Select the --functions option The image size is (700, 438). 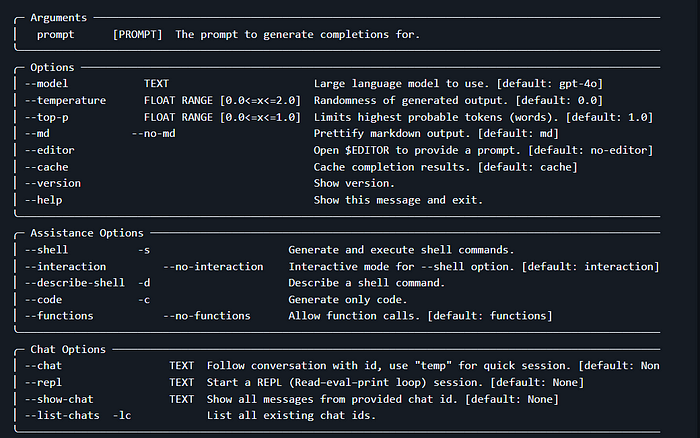tap(59, 316)
